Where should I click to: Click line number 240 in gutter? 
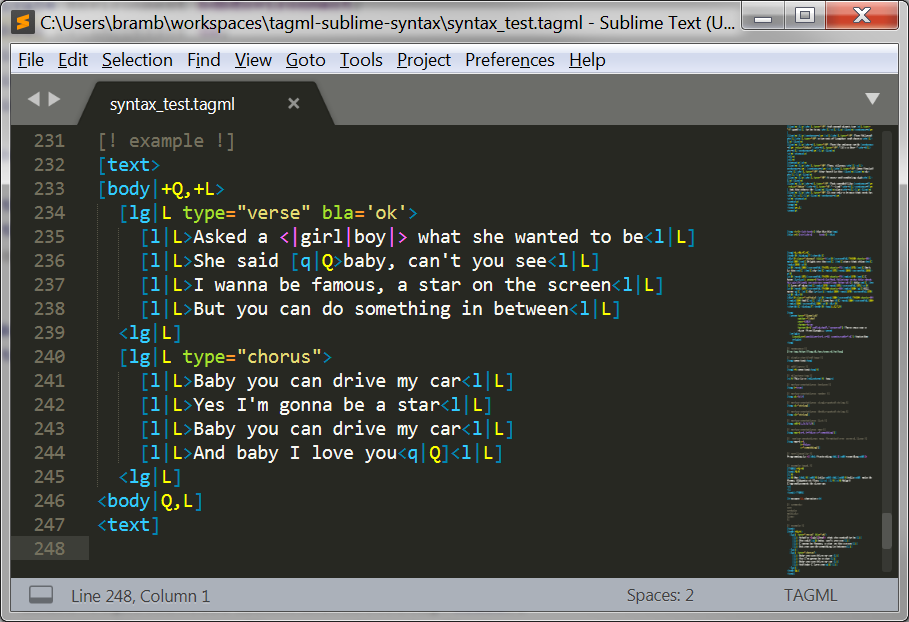click(49, 357)
